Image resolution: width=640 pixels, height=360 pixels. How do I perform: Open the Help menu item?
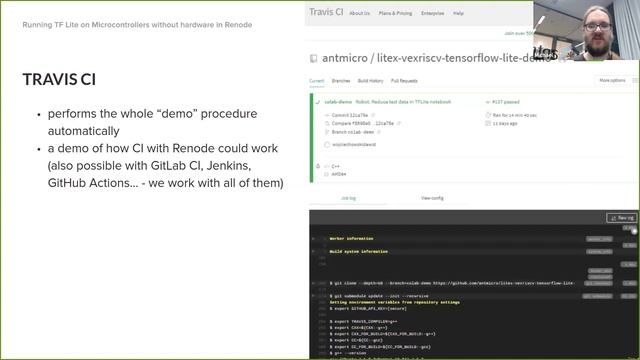pyautogui.click(x=458, y=13)
